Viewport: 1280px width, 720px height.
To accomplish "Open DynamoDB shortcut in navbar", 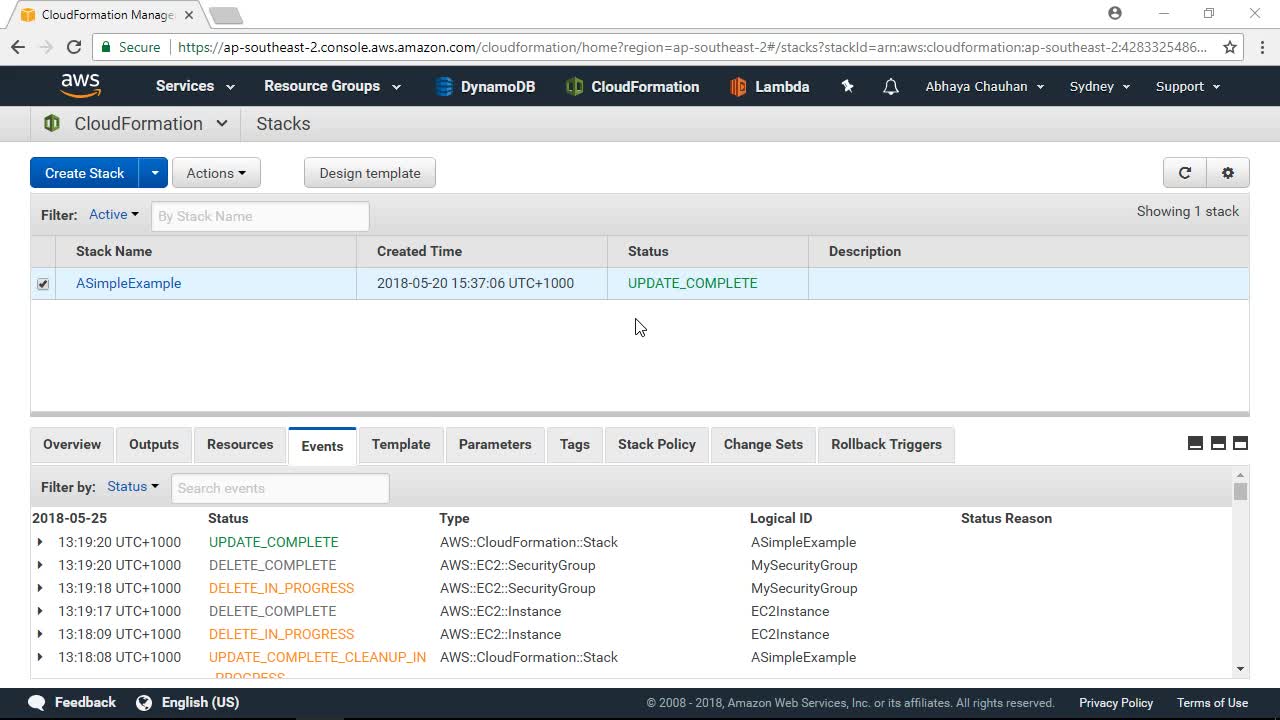I will [486, 87].
